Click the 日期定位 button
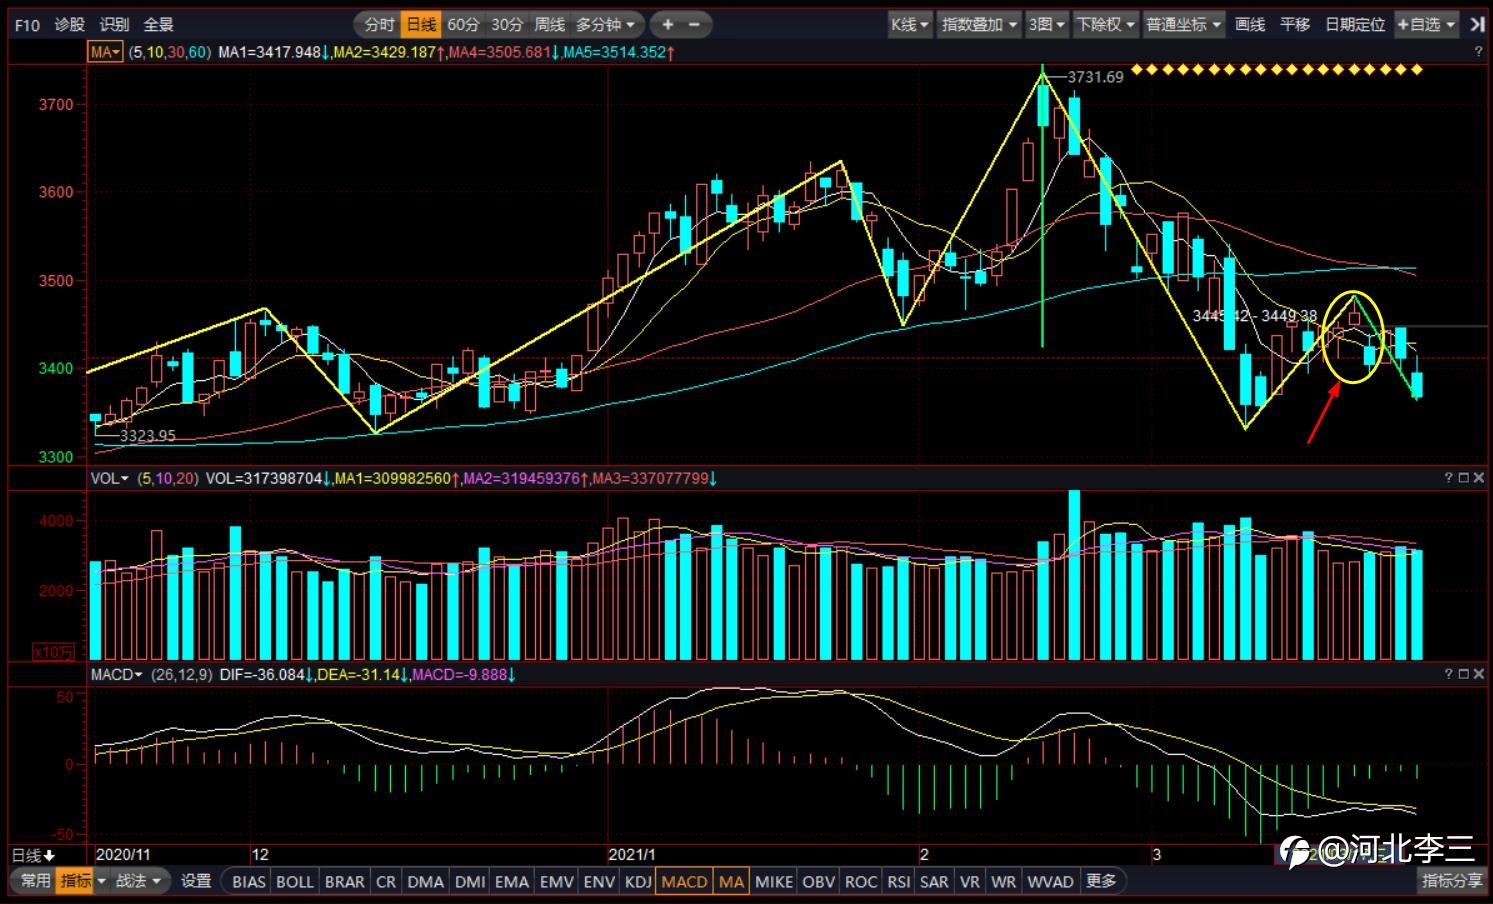 click(x=1355, y=24)
